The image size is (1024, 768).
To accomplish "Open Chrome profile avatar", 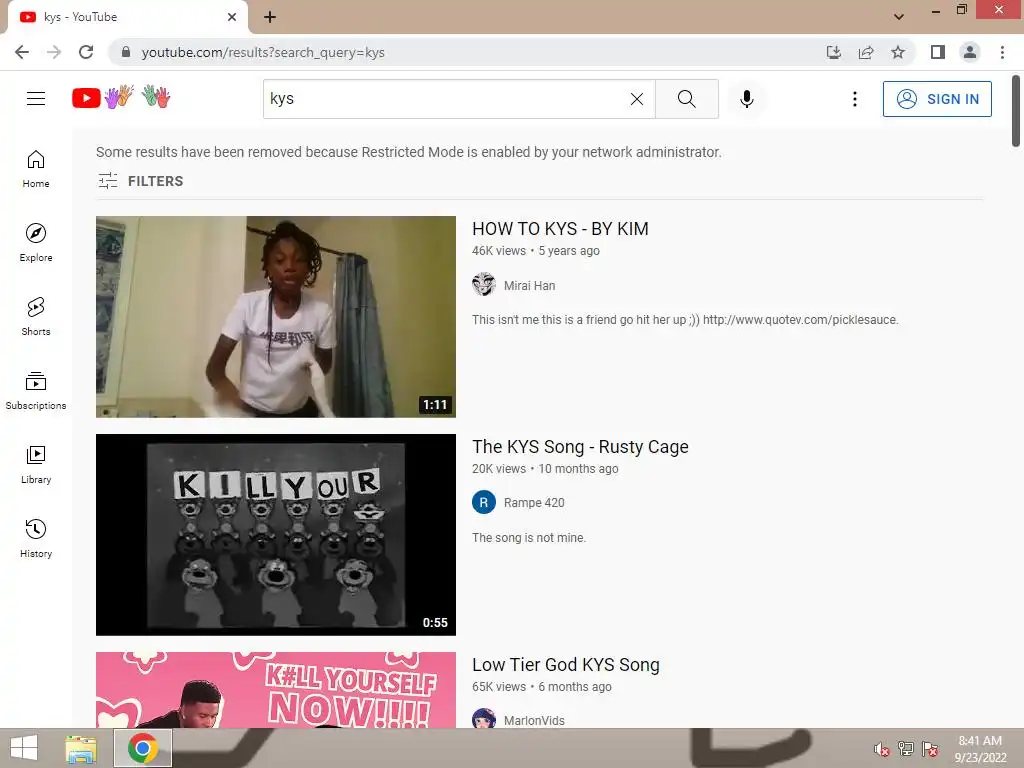I will [970, 52].
